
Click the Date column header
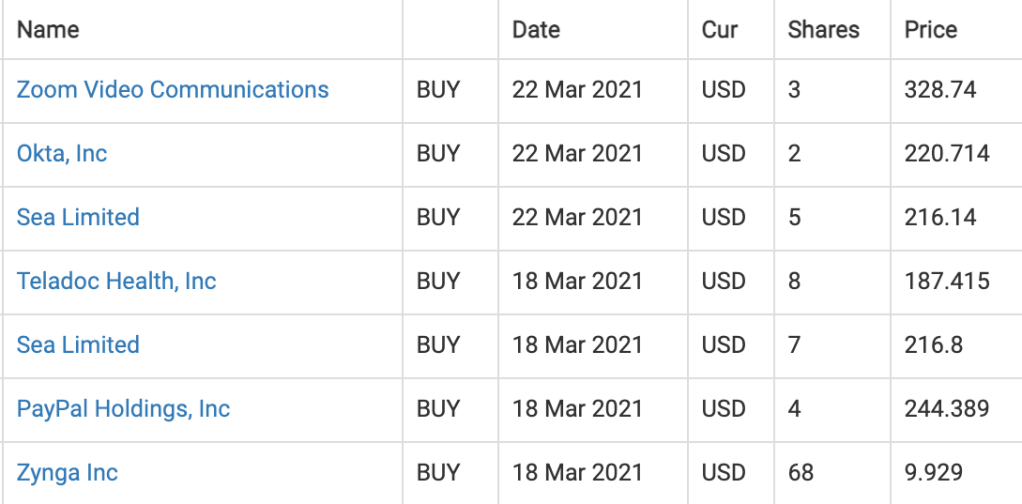pyautogui.click(x=536, y=30)
